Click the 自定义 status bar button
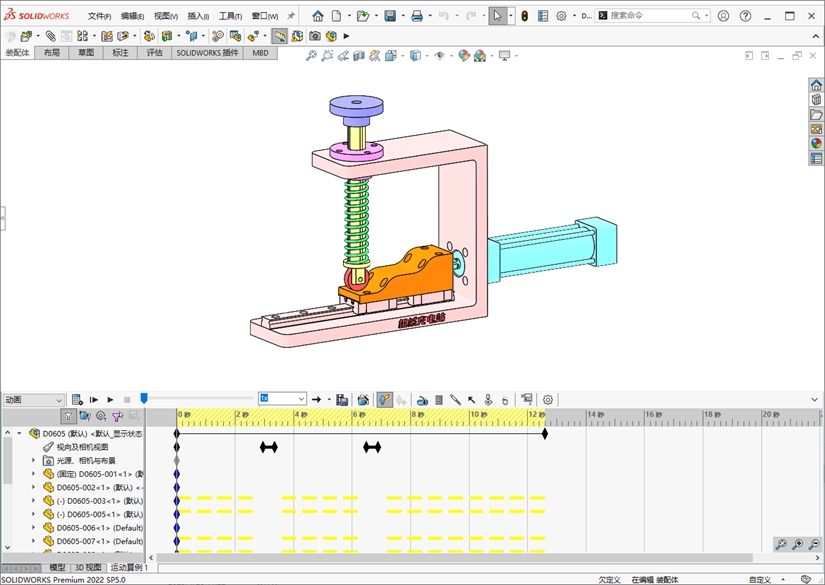825x585 pixels. pos(760,579)
